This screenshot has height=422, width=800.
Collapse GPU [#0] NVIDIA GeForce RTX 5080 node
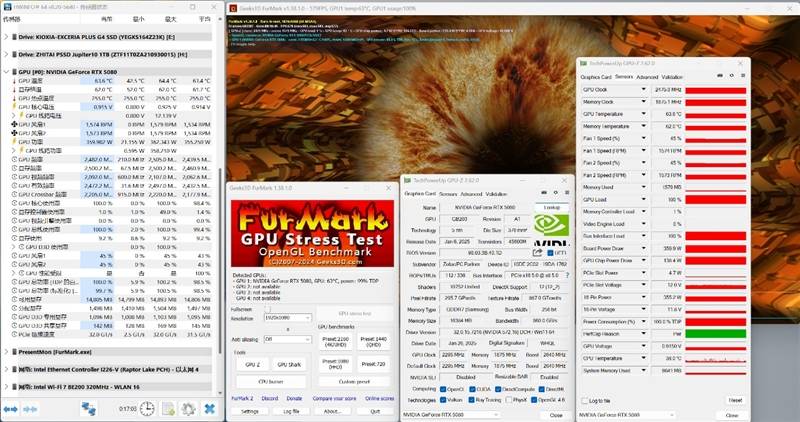tap(6, 72)
